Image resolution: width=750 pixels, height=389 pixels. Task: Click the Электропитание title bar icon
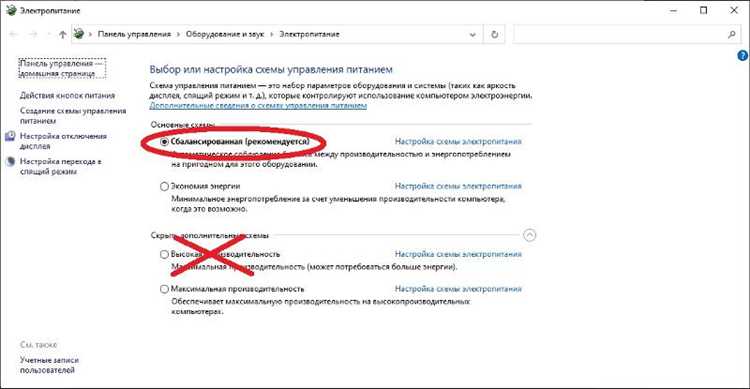click(11, 11)
